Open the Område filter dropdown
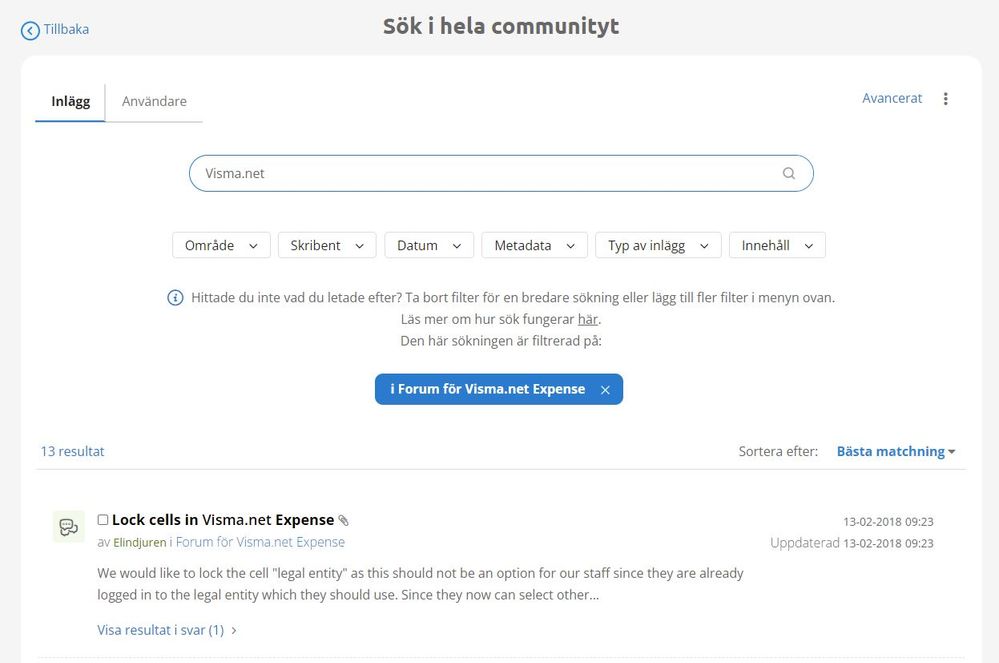 coord(221,245)
